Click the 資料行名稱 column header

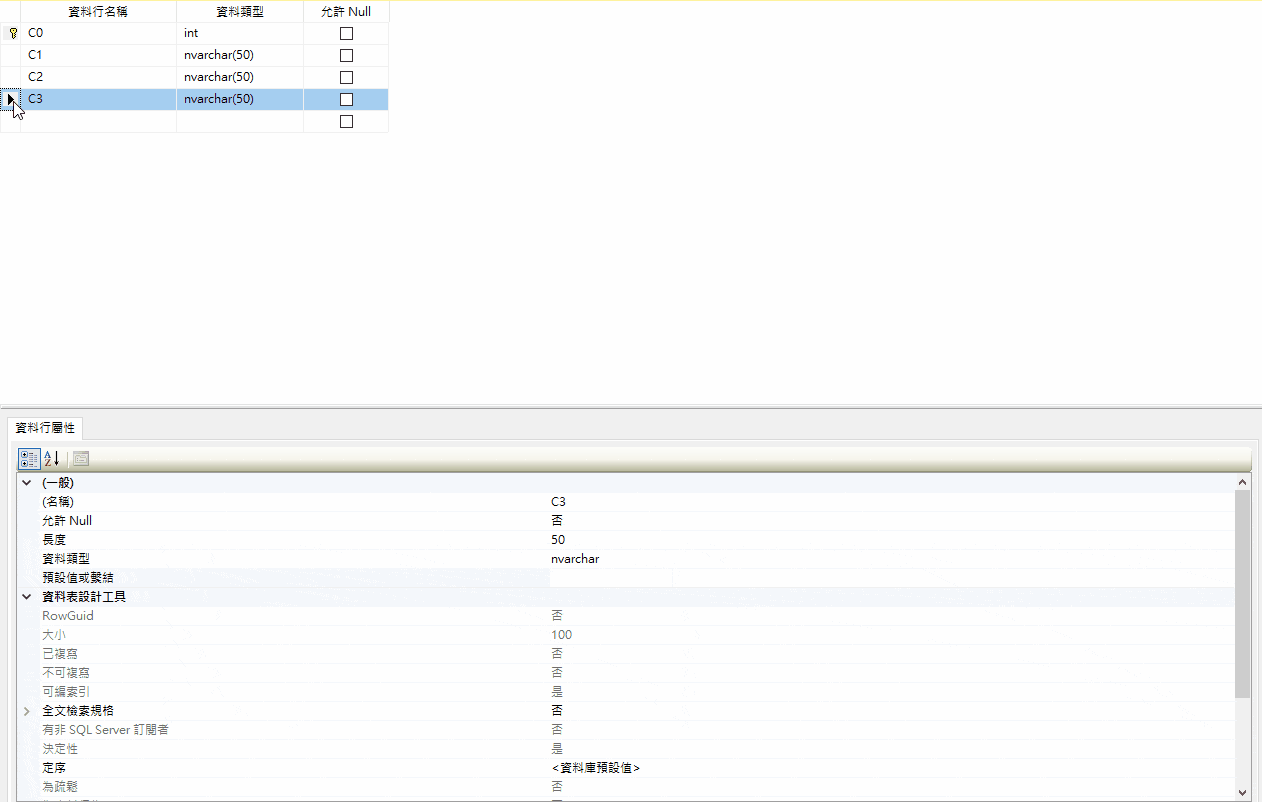point(98,12)
